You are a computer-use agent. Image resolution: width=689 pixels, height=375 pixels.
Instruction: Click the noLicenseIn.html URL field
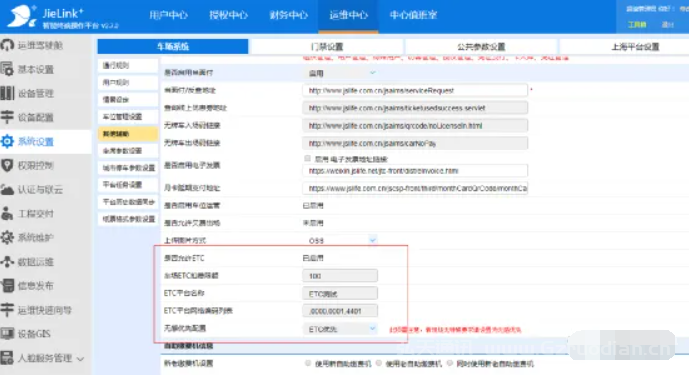coord(415,126)
